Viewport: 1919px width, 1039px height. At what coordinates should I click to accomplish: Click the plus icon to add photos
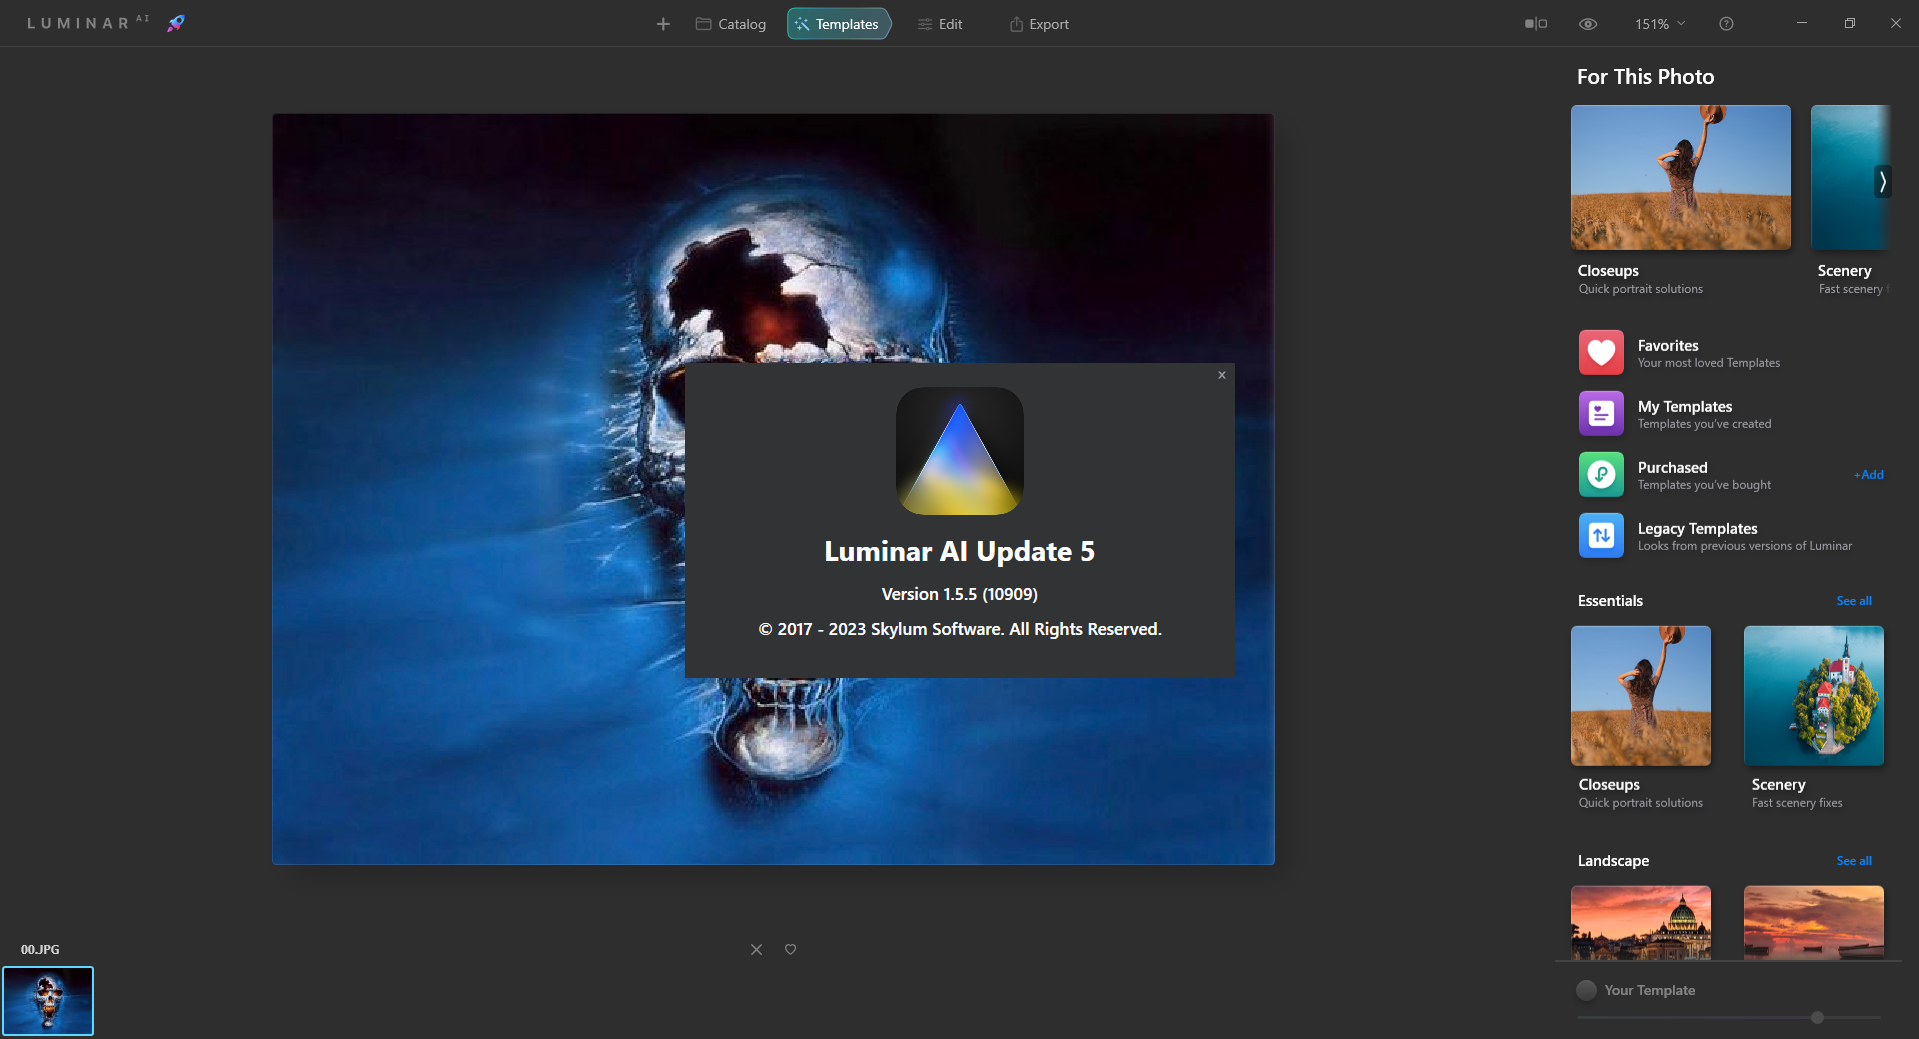click(663, 24)
